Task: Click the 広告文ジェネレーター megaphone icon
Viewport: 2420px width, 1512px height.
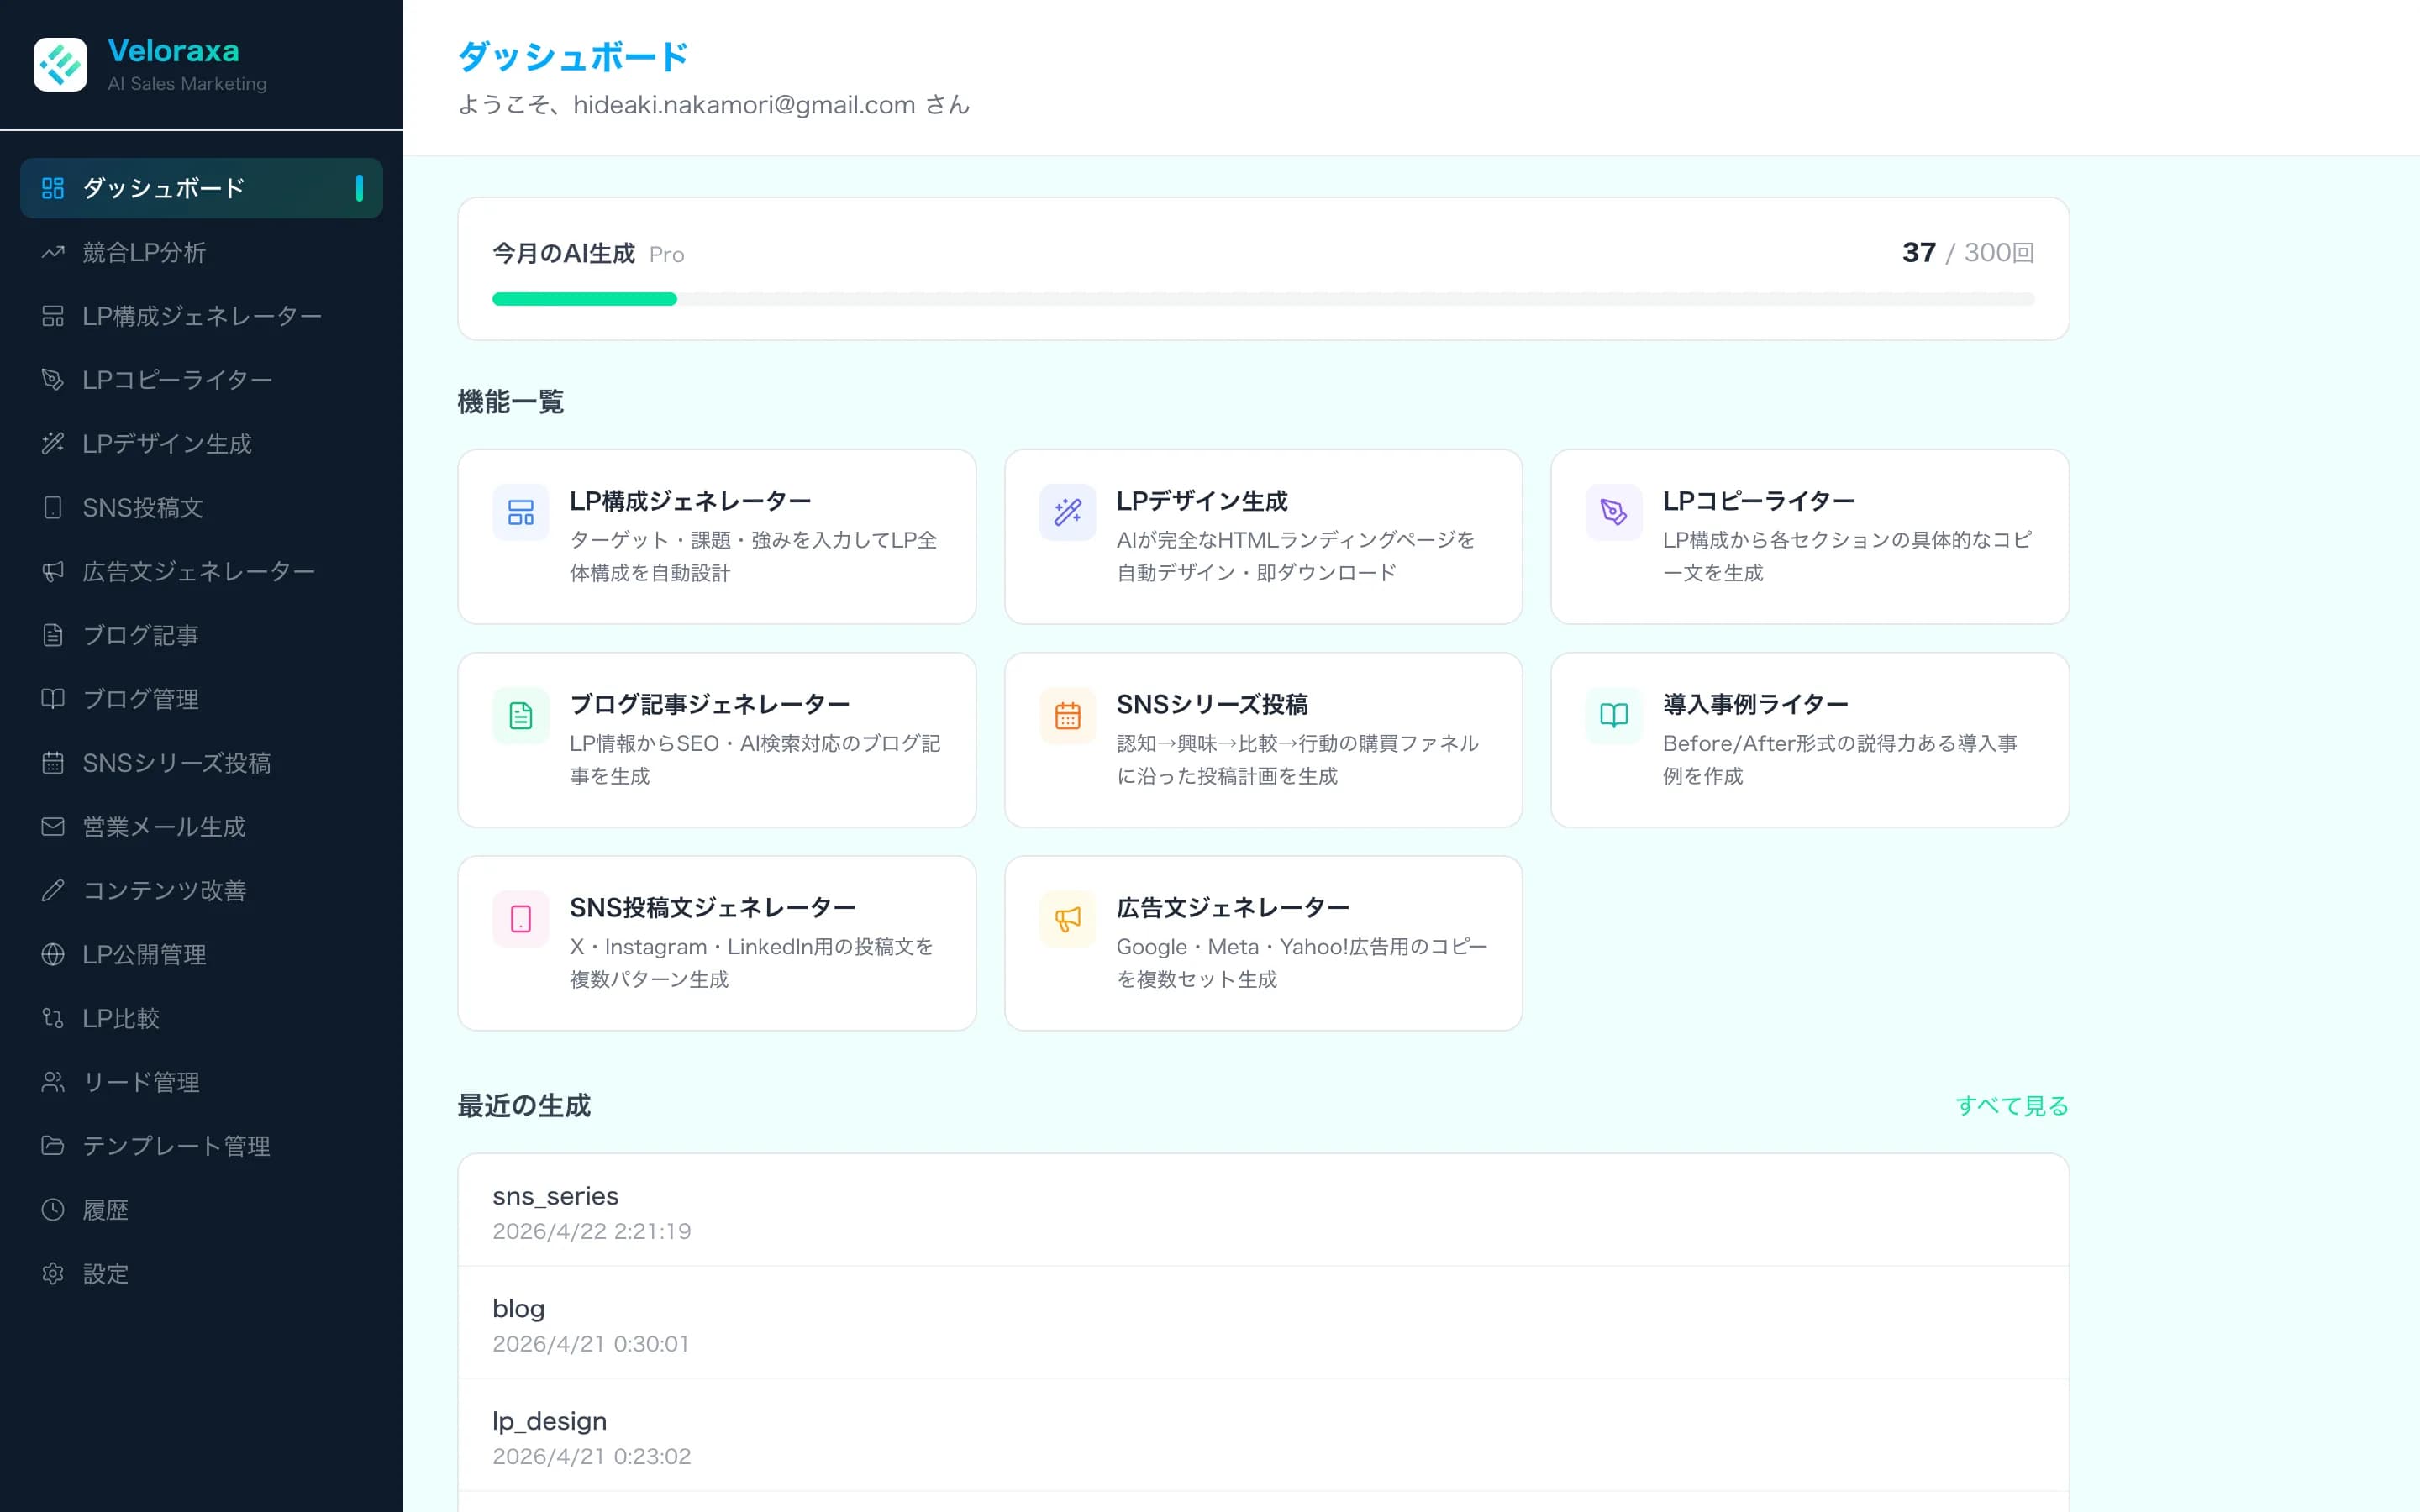Action: tap(1067, 918)
